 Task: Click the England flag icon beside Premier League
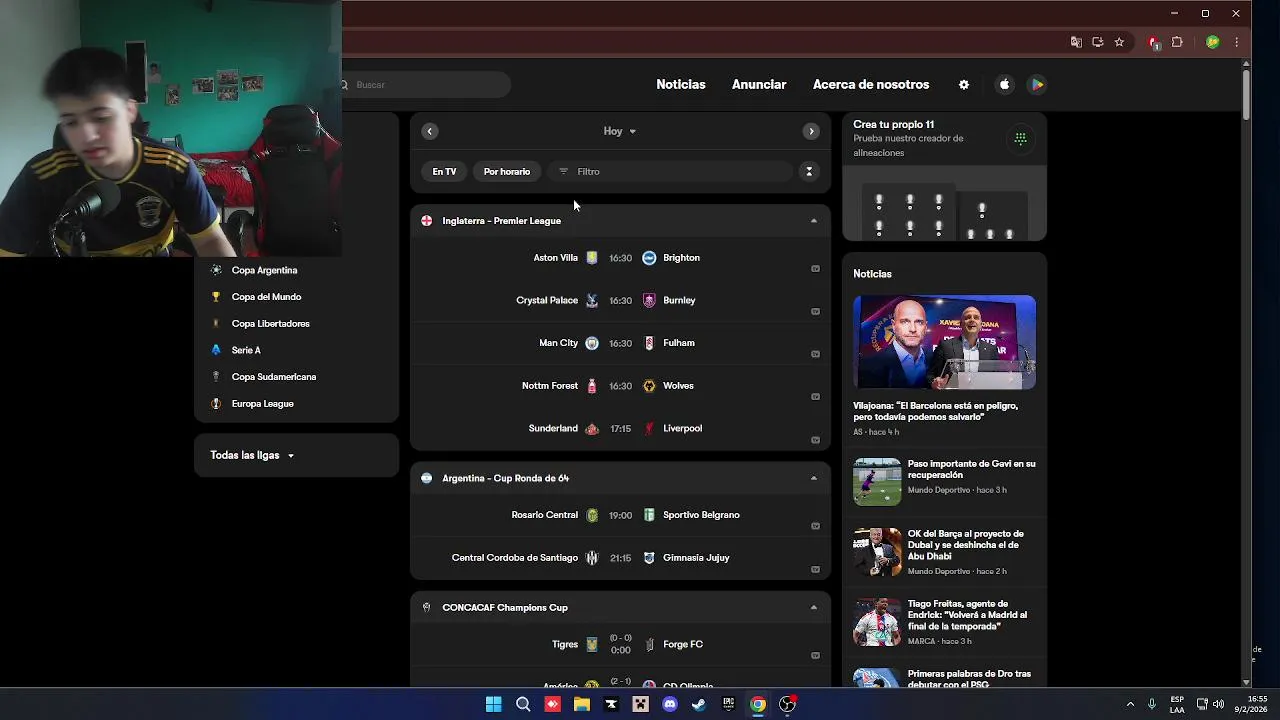(427, 221)
